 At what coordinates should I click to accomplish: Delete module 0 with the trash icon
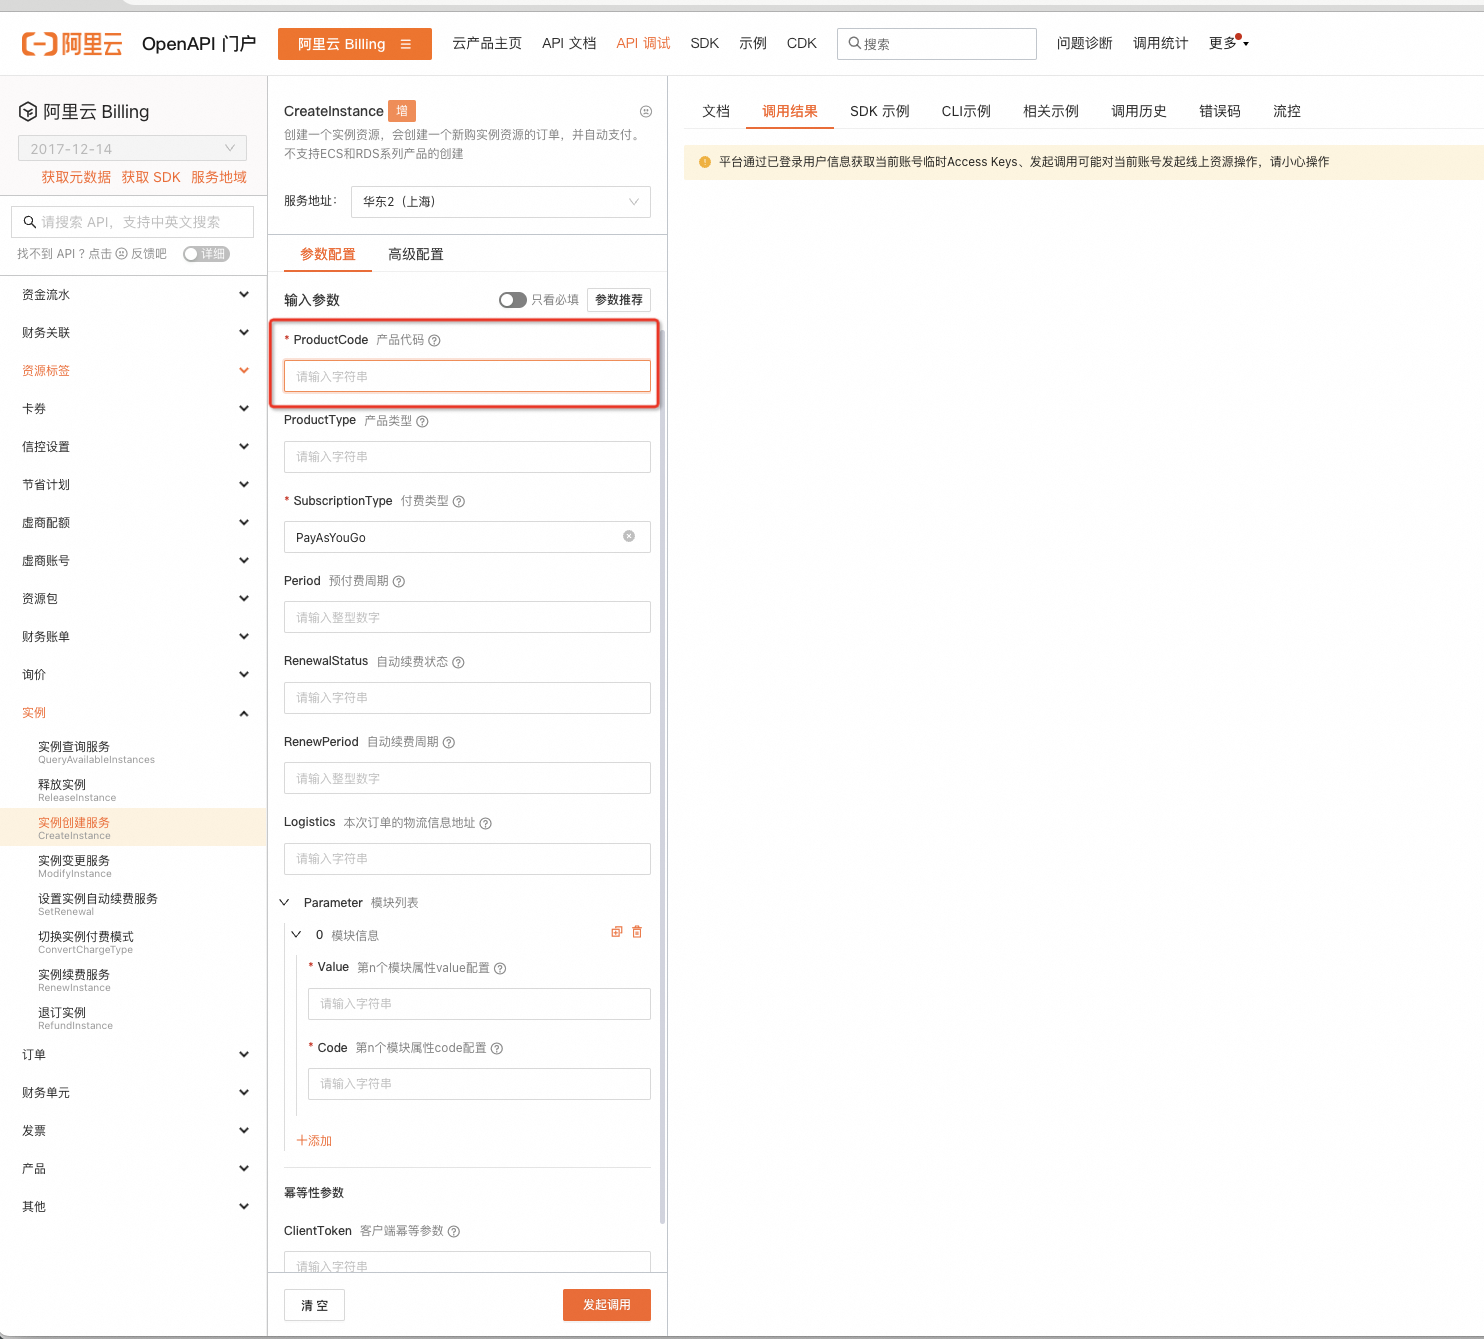click(x=637, y=932)
